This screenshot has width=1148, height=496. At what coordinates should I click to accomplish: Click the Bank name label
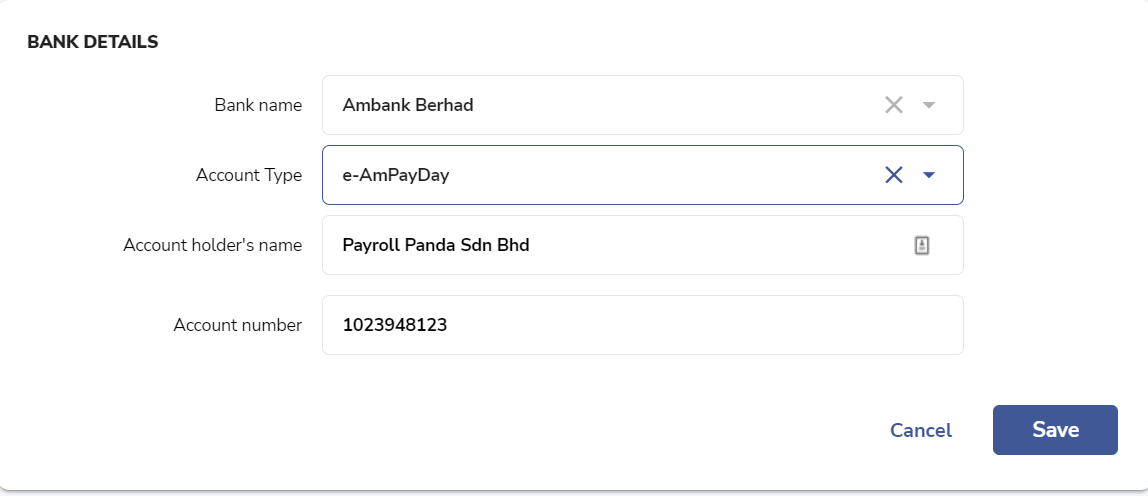point(258,105)
